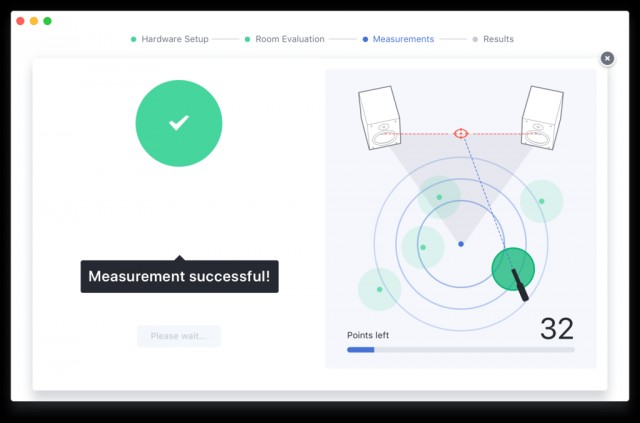Click the Measurement successful! tooltip
The width and height of the screenshot is (640, 423).
[179, 276]
